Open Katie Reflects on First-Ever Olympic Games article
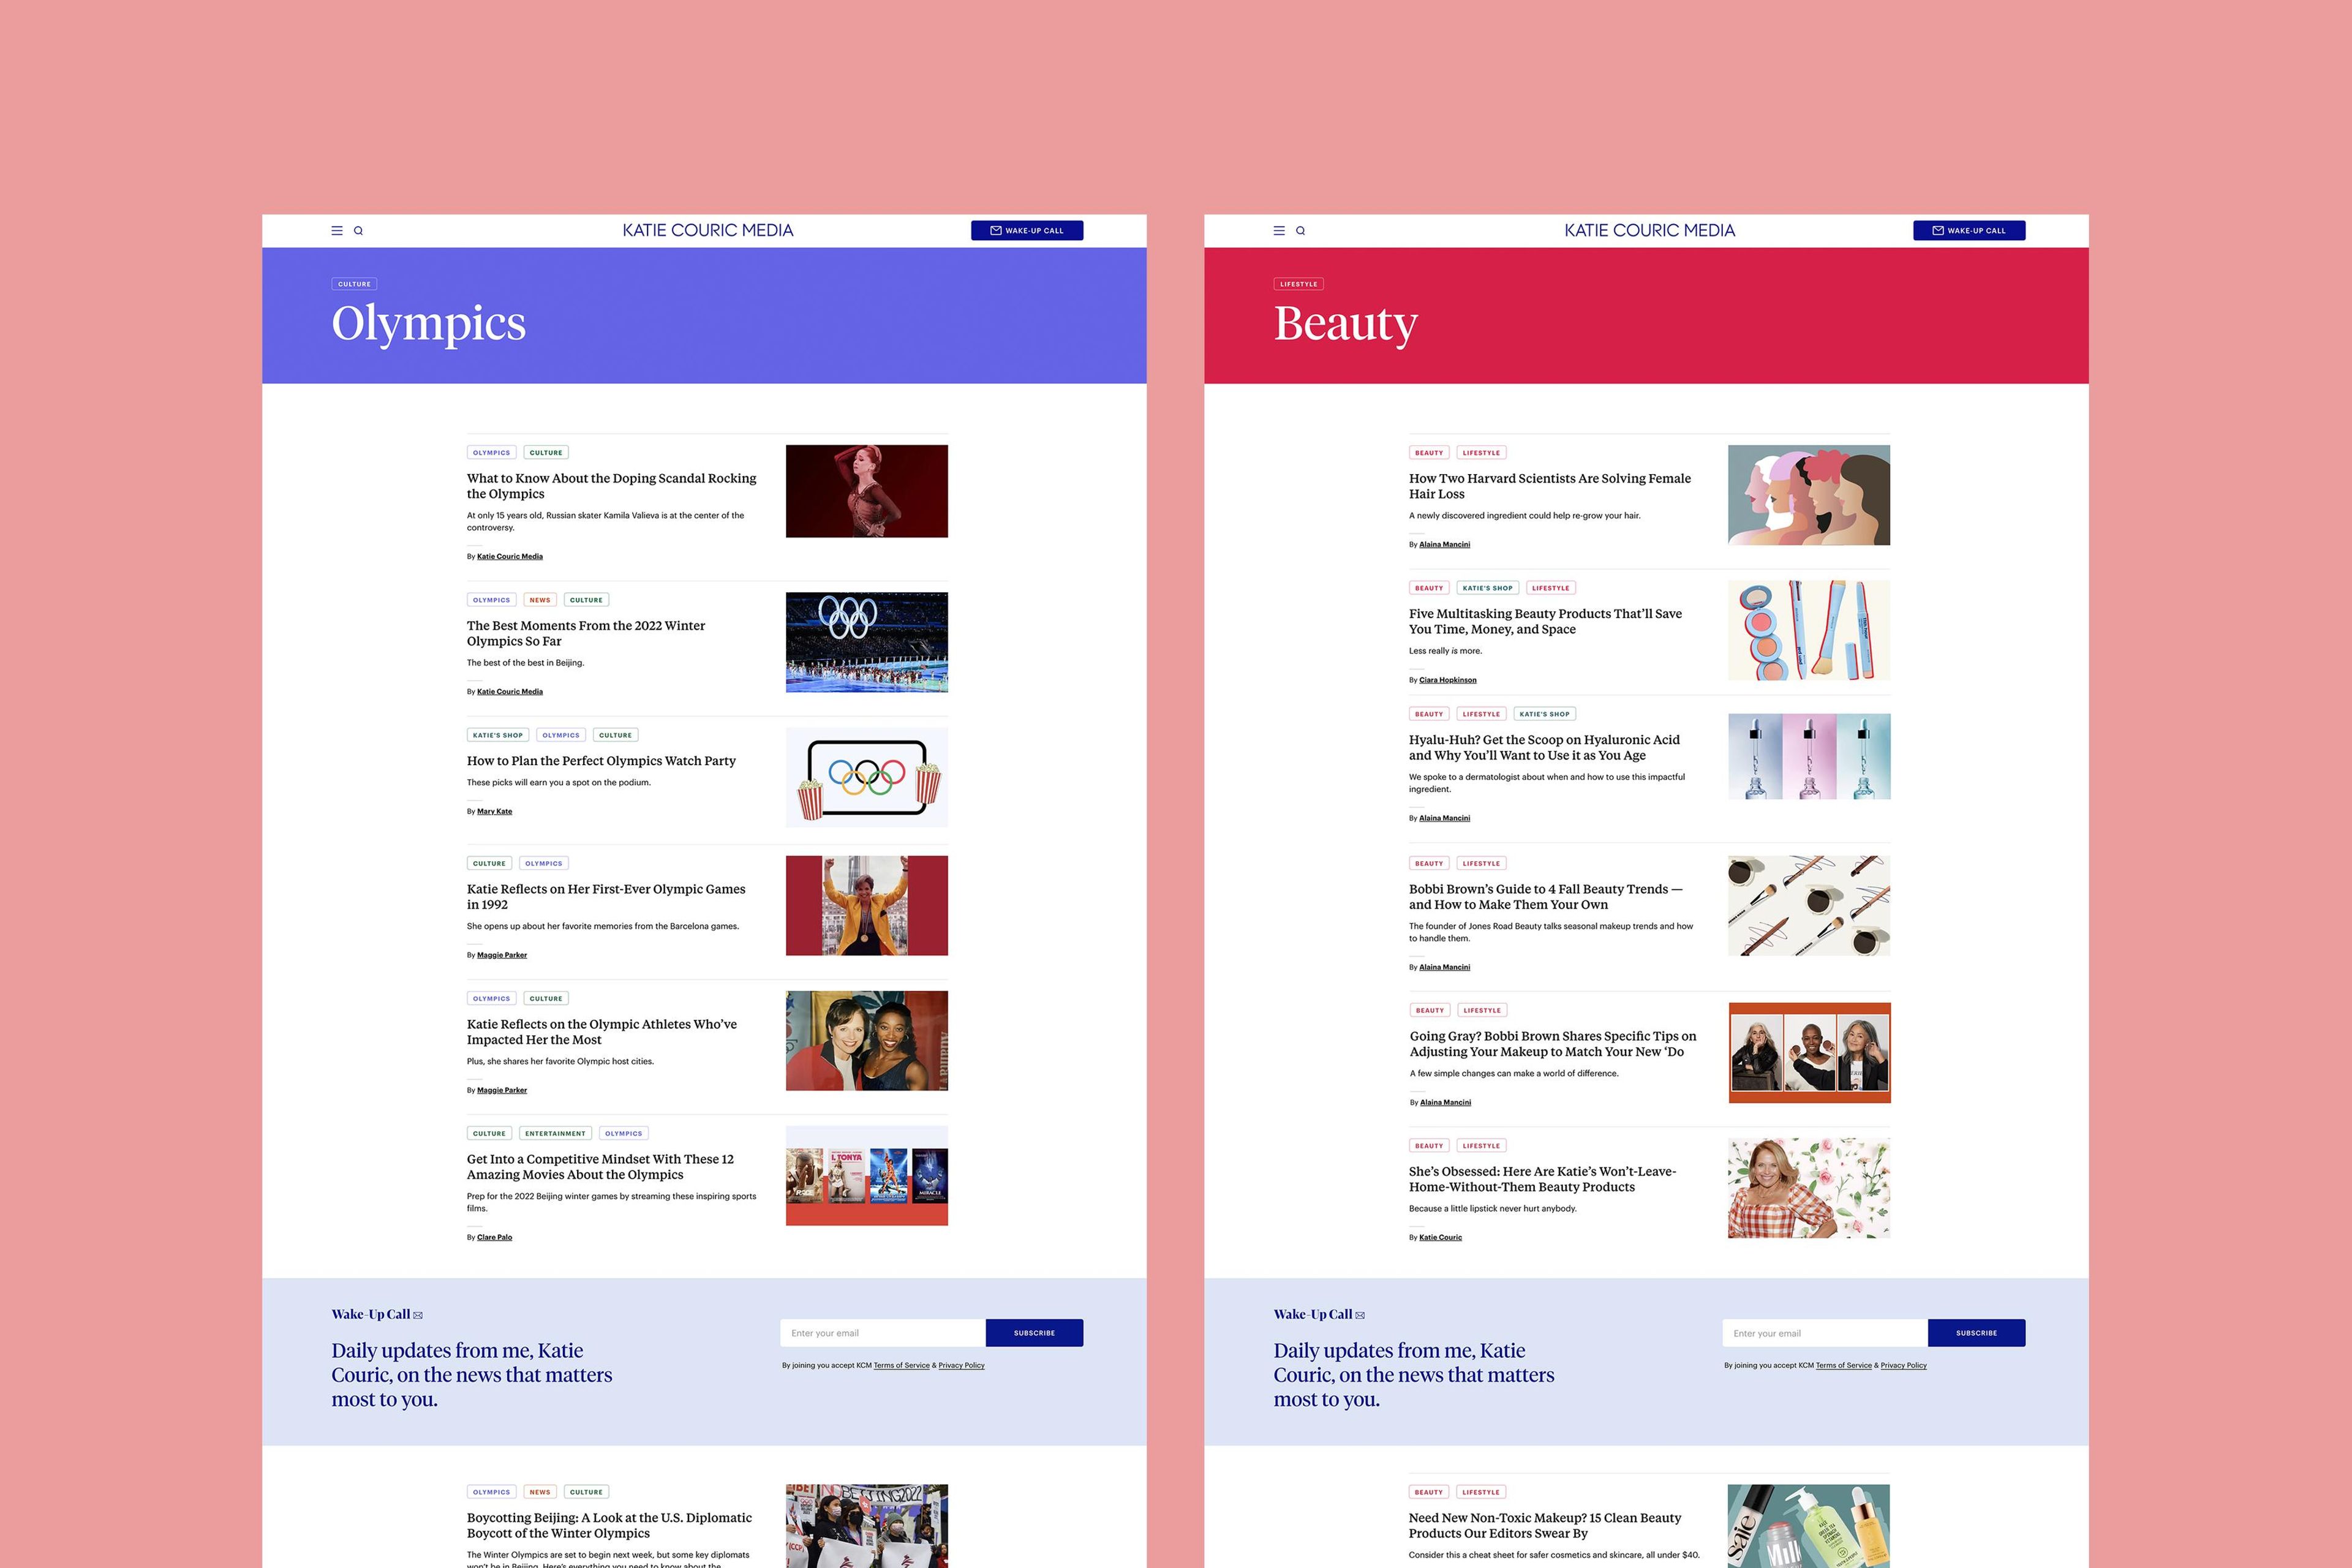 (x=605, y=896)
